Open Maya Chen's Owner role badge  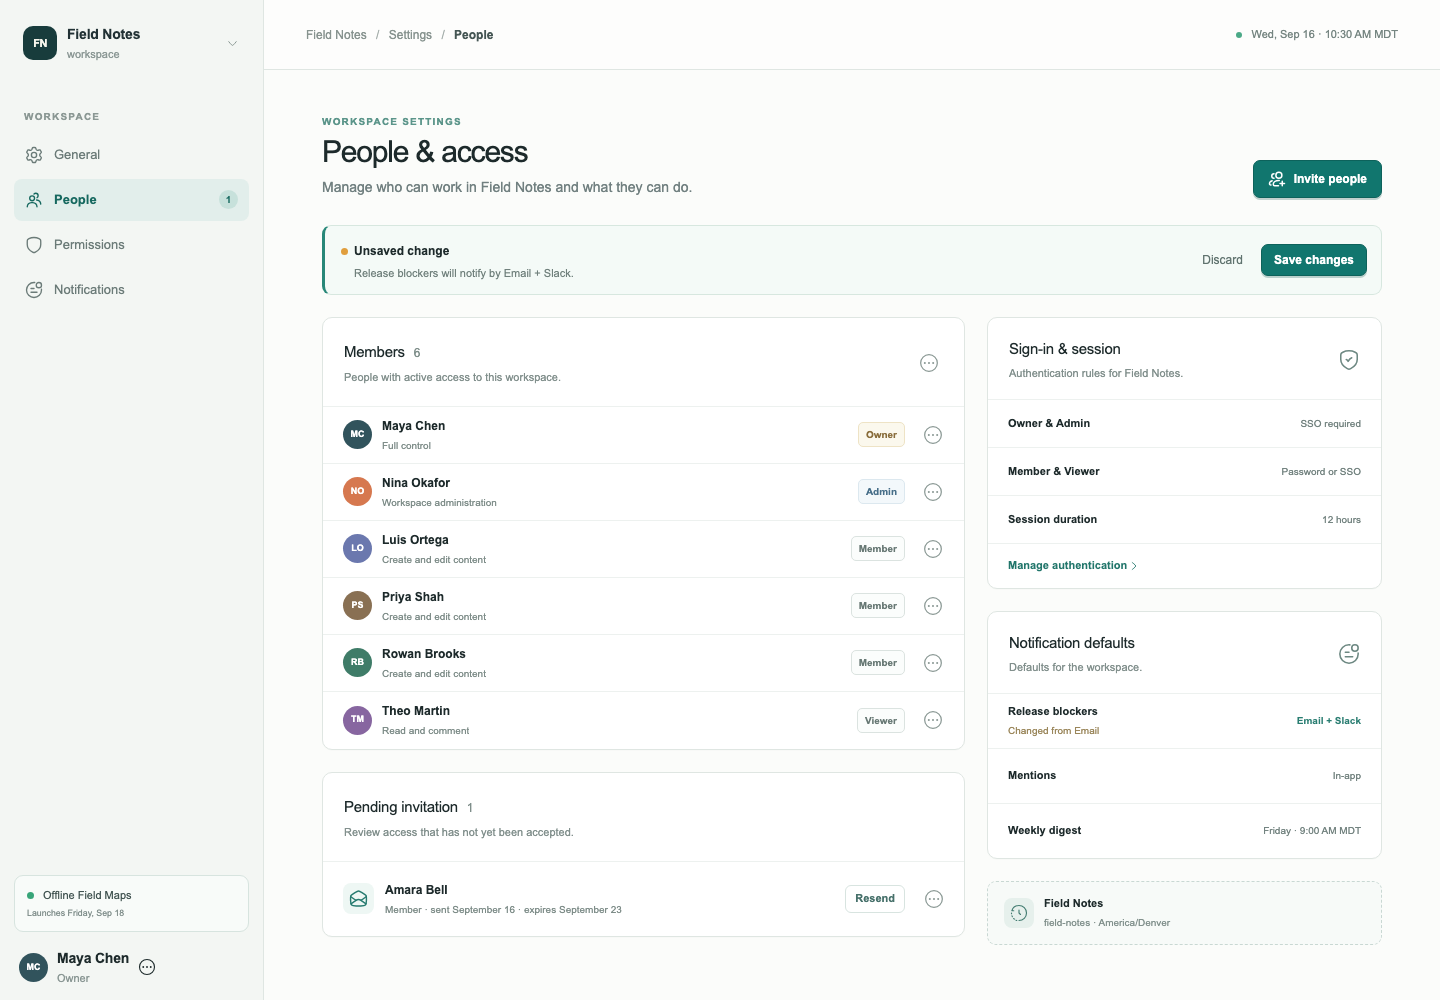coord(881,435)
